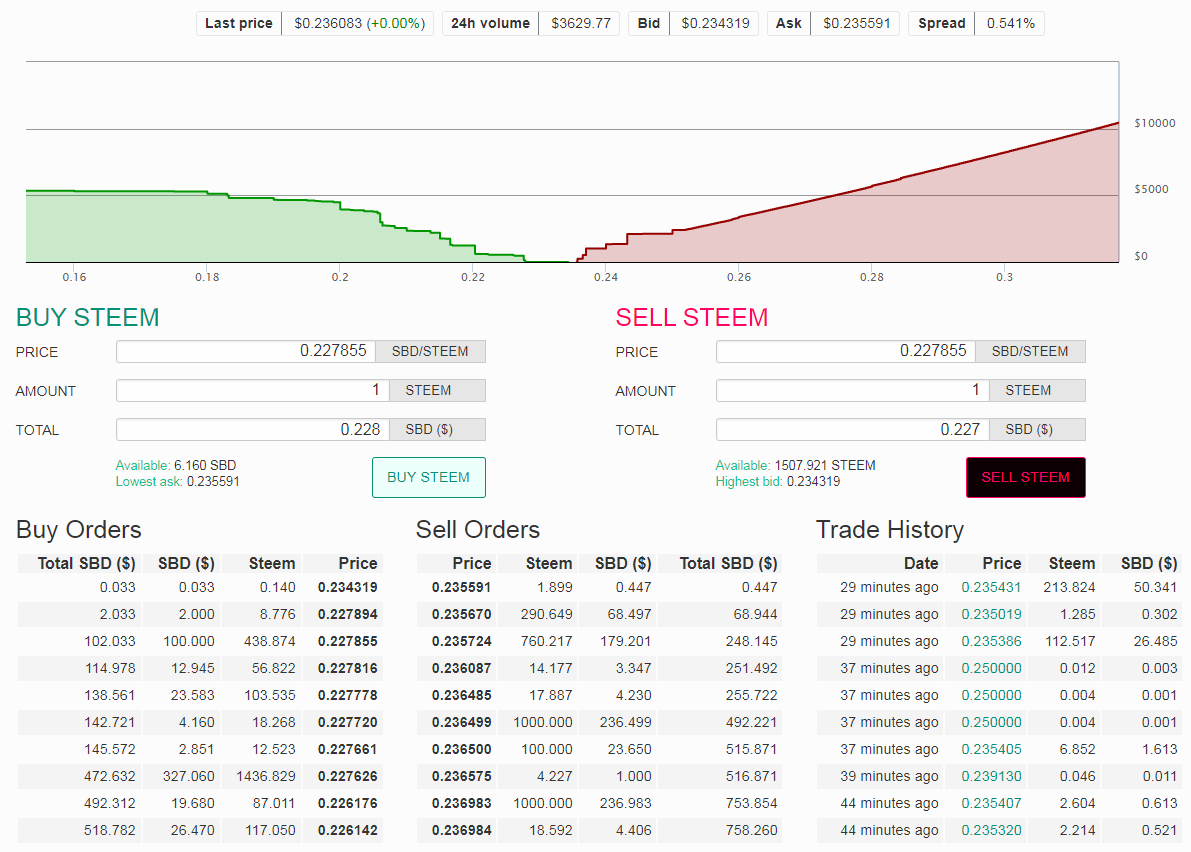
Task: Select sell order at price 0.236984
Action: tap(599, 831)
